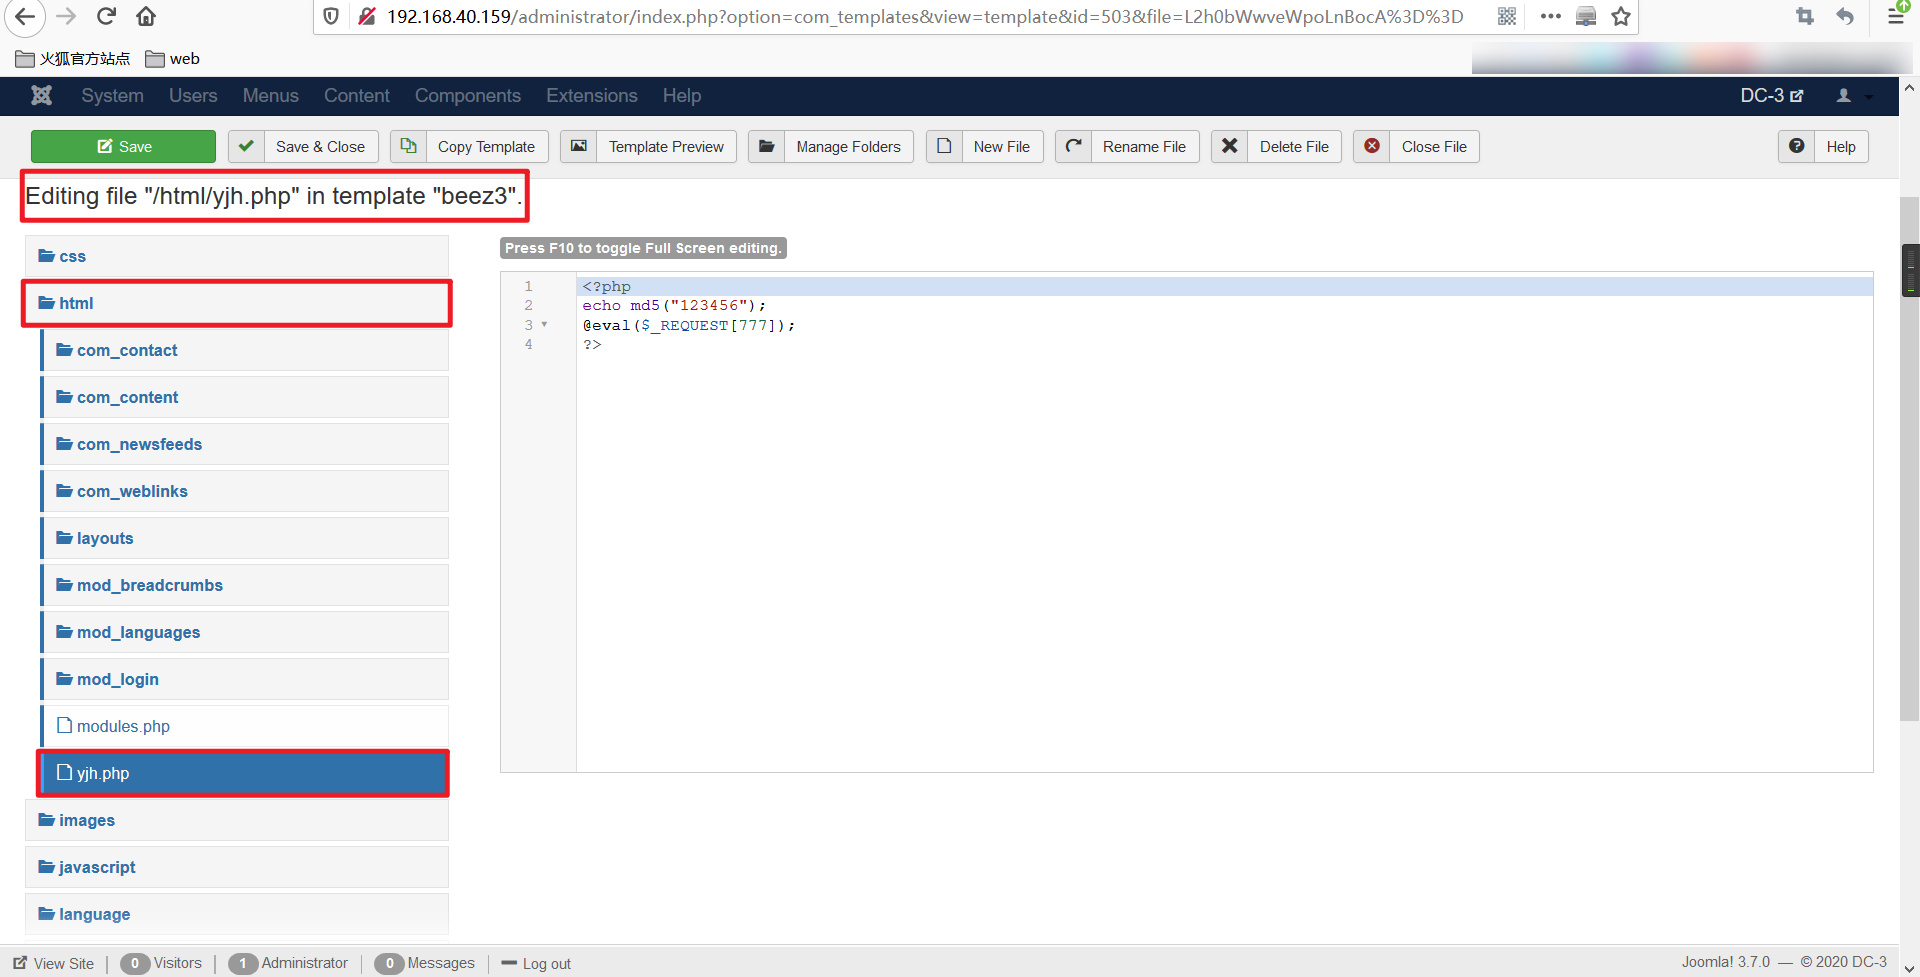Click the Manage Folders folder icon
This screenshot has width=1920, height=977.
coord(766,146)
